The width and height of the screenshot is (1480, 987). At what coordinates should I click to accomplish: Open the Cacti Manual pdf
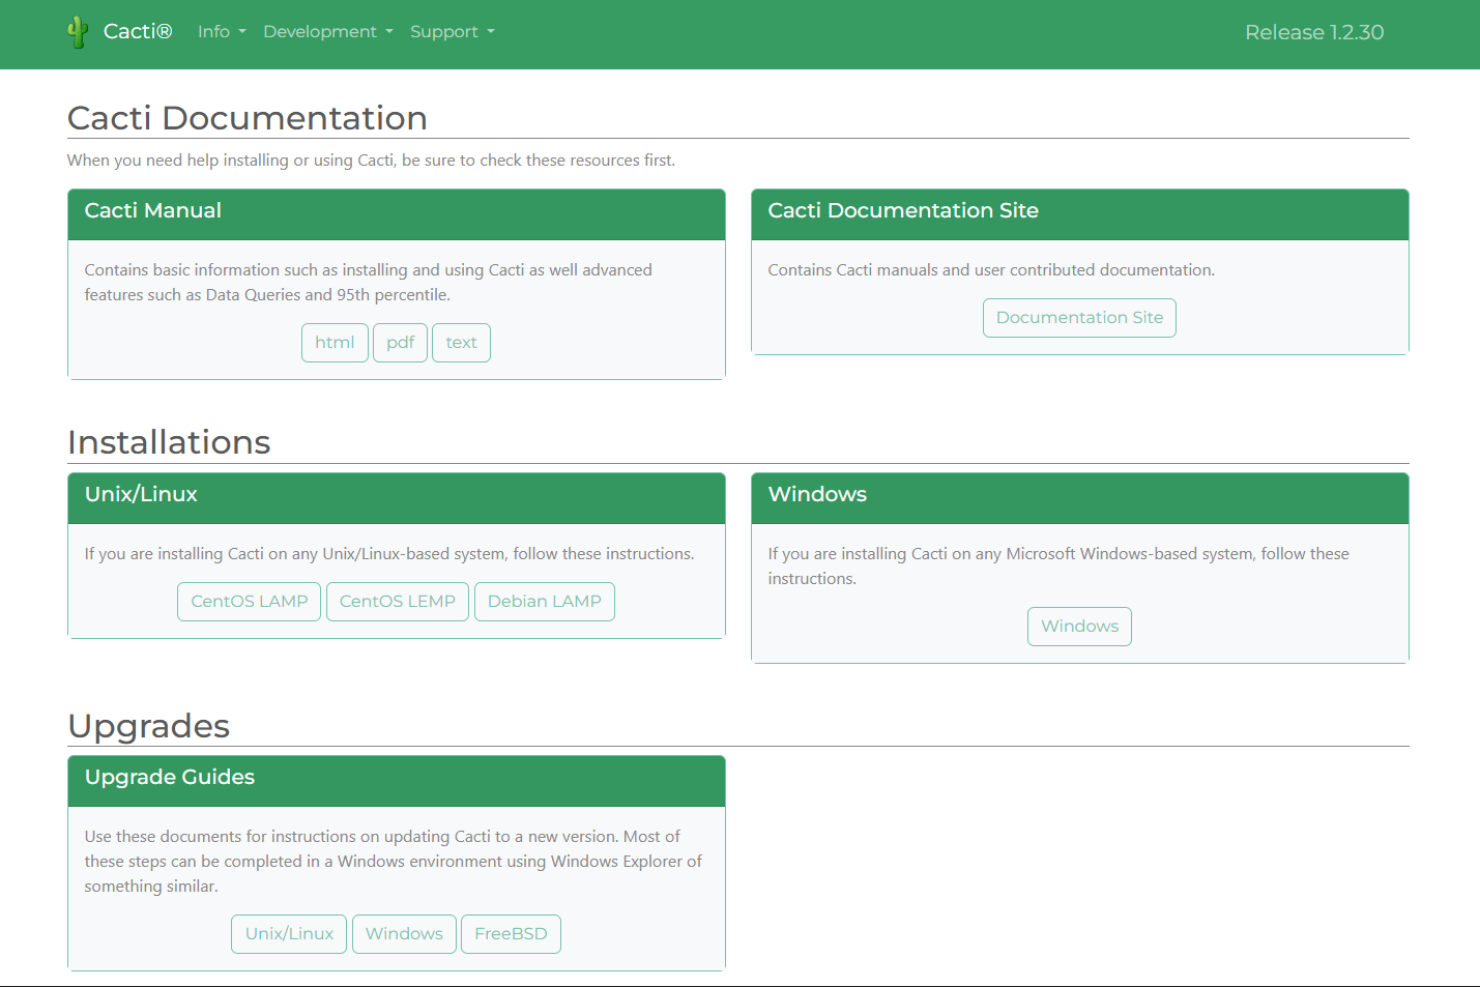coord(400,342)
